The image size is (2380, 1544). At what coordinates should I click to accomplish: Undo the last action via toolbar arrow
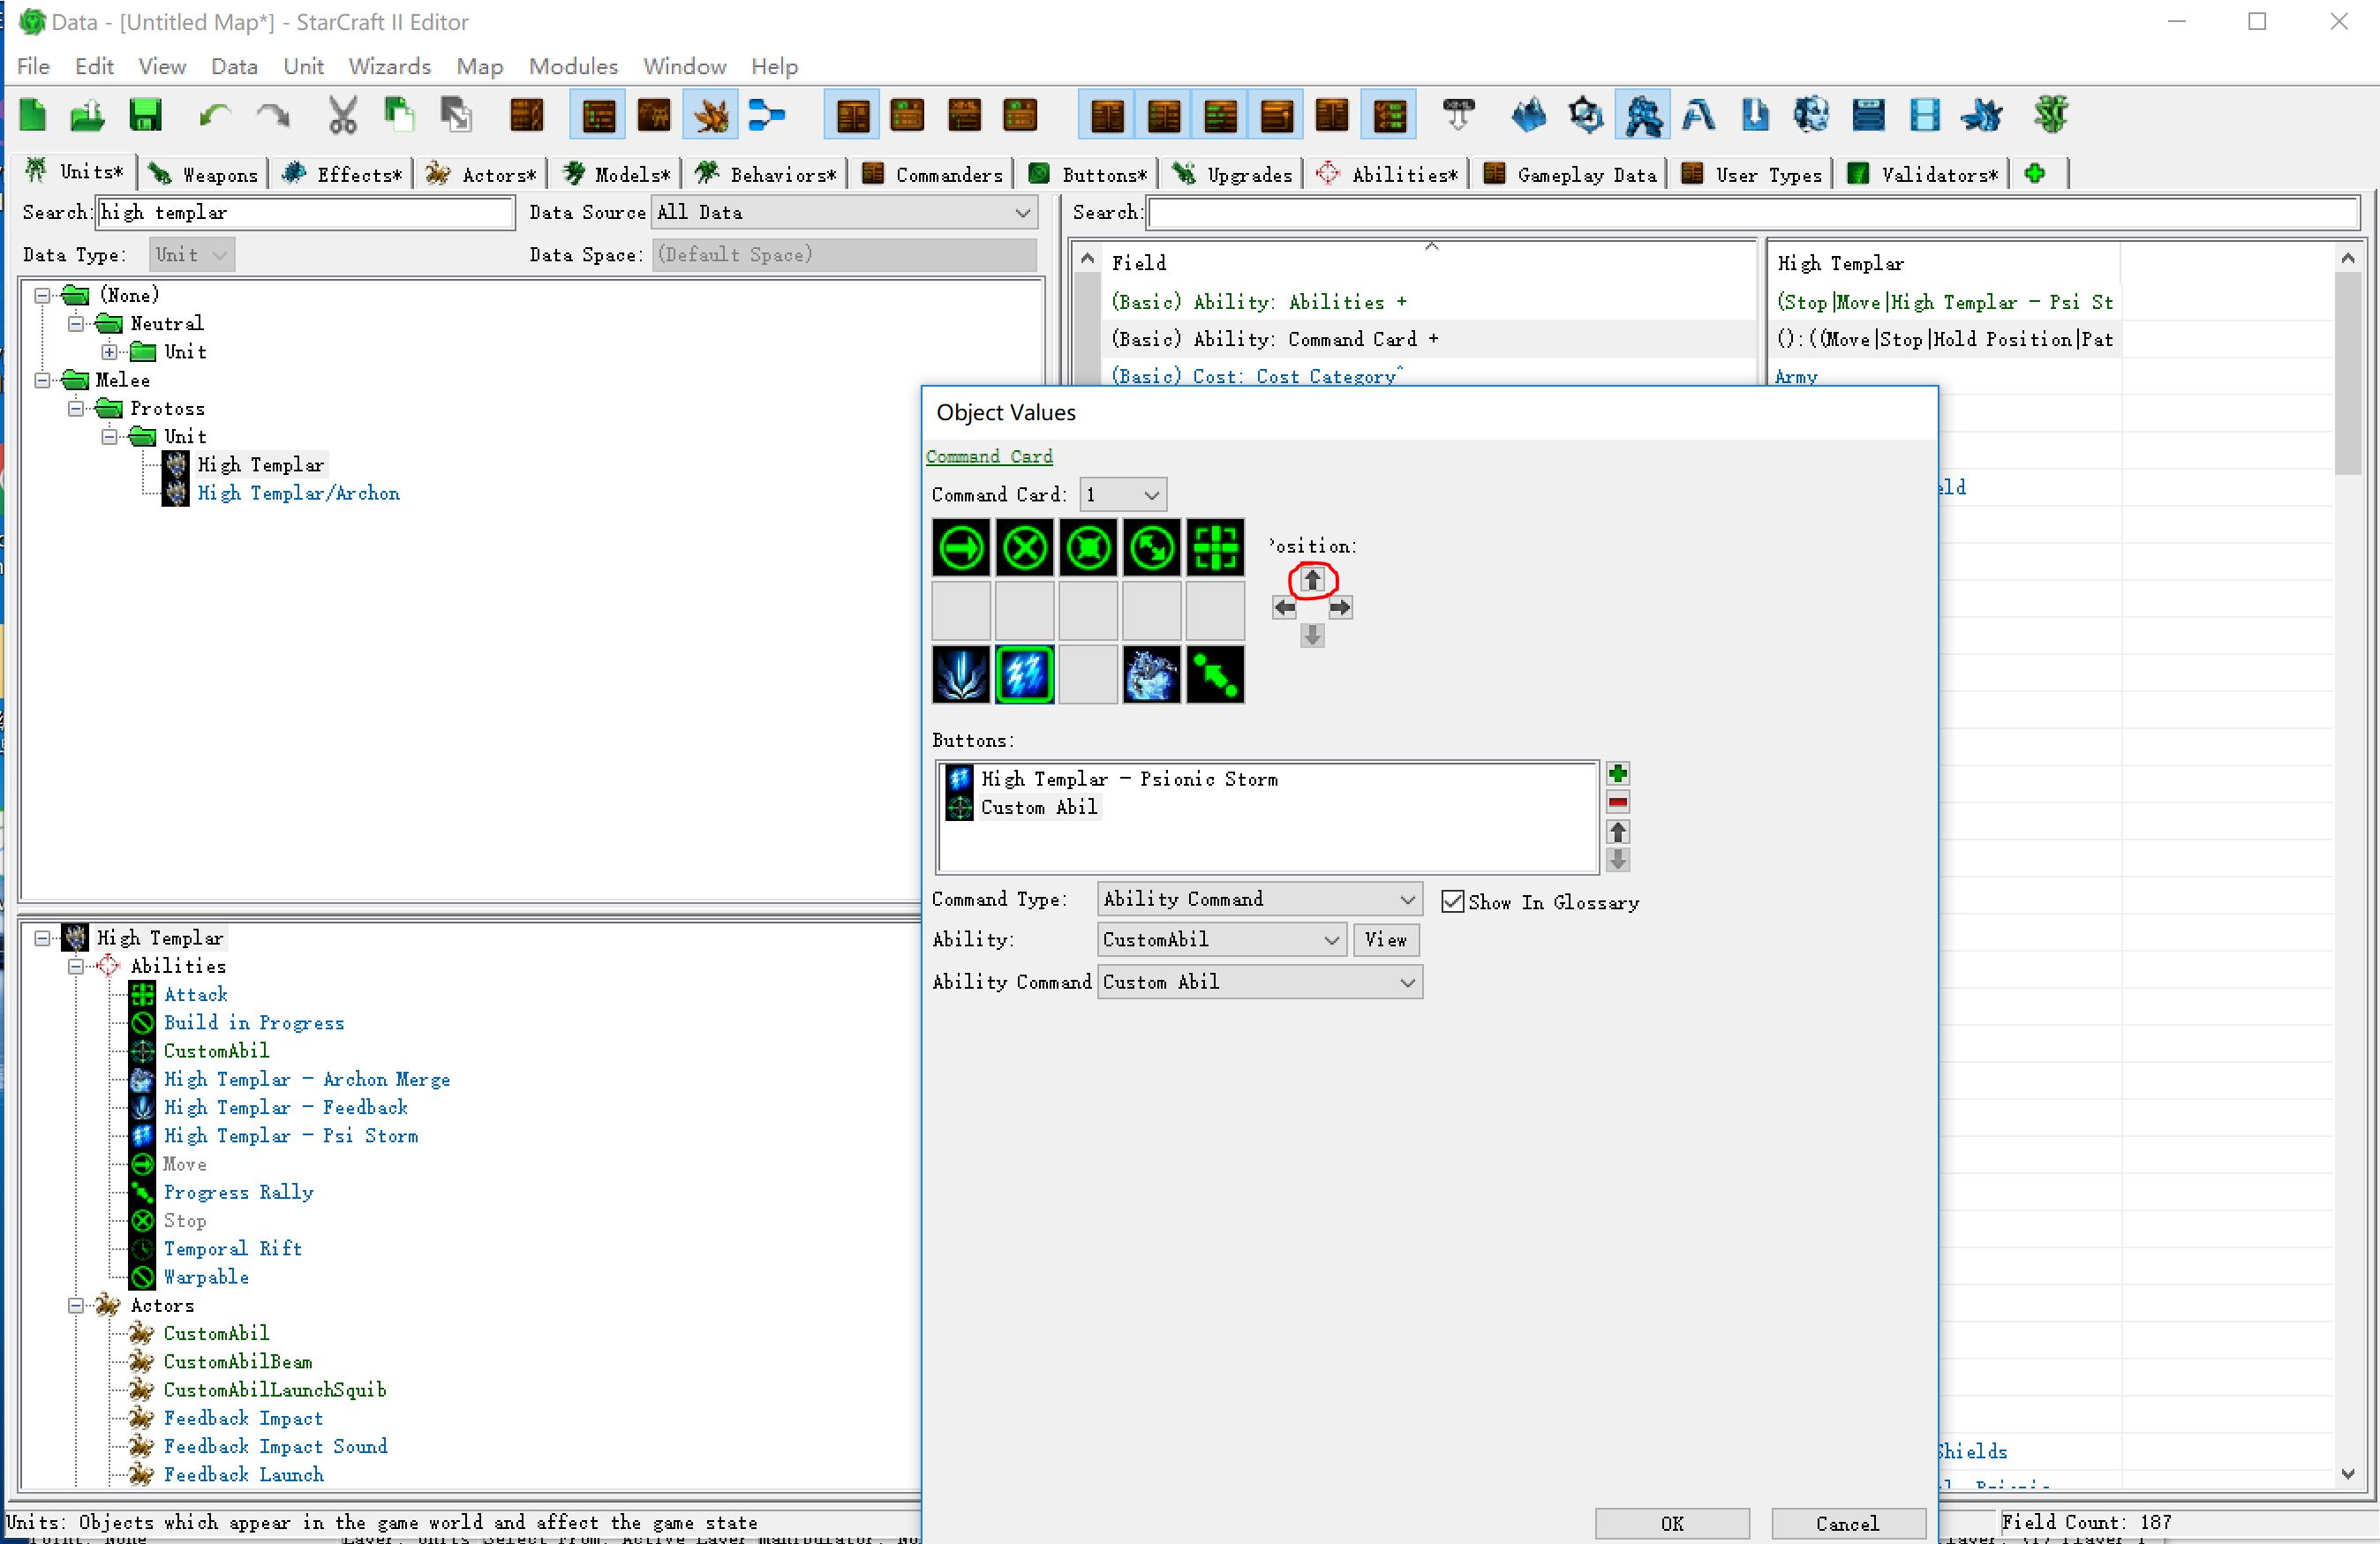coord(214,115)
